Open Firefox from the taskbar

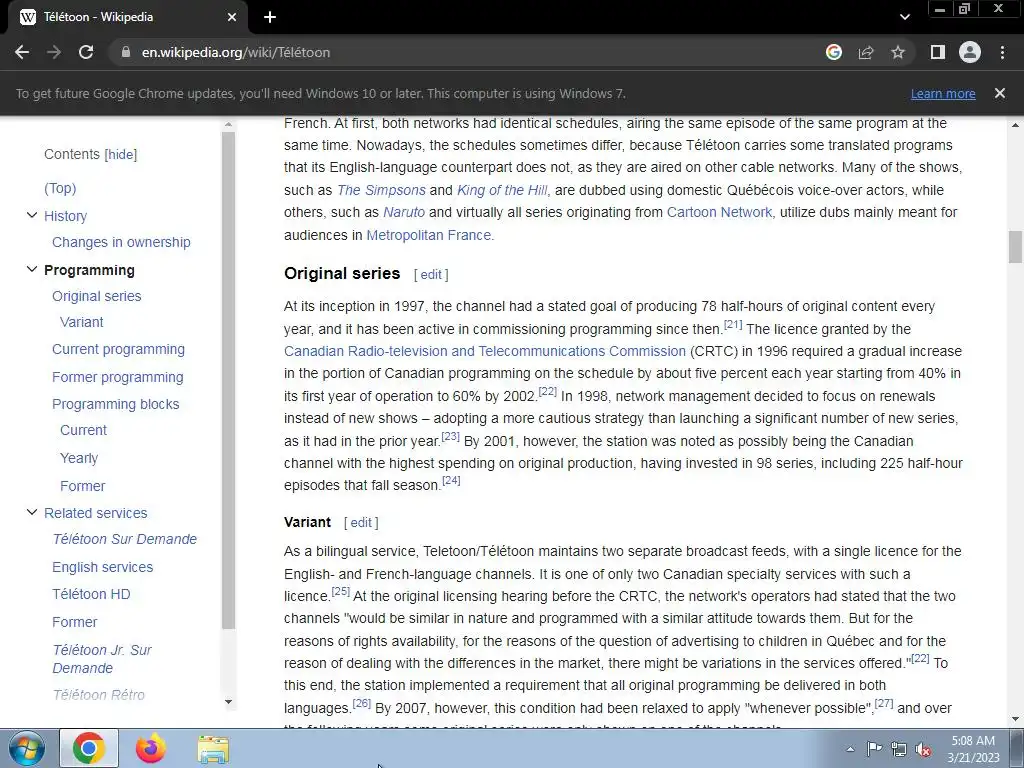click(x=150, y=748)
